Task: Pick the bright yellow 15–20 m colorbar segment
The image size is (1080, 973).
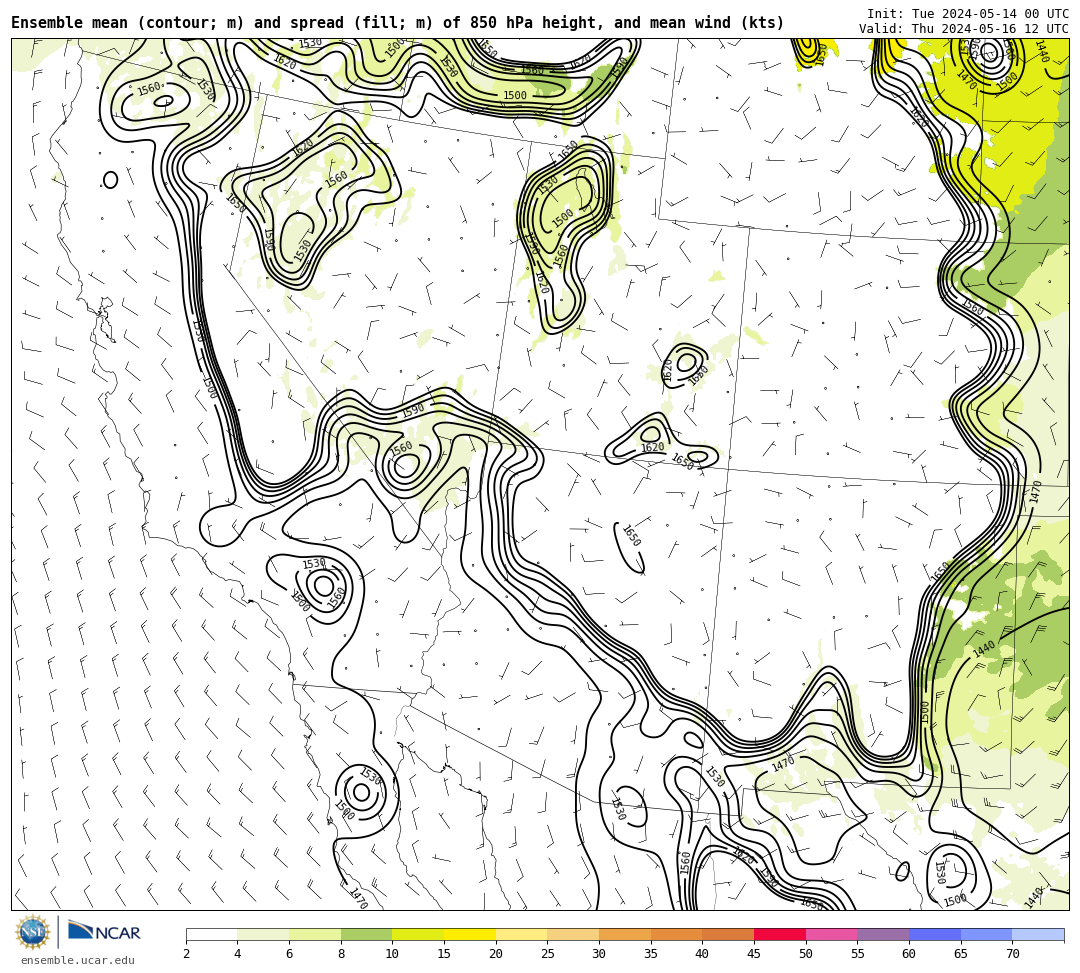Action: (x=470, y=934)
